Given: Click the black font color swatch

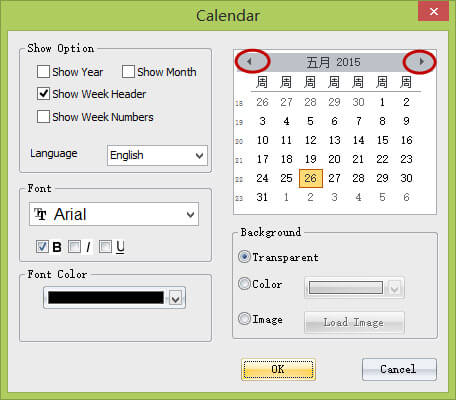Looking at the screenshot, I should tap(106, 298).
